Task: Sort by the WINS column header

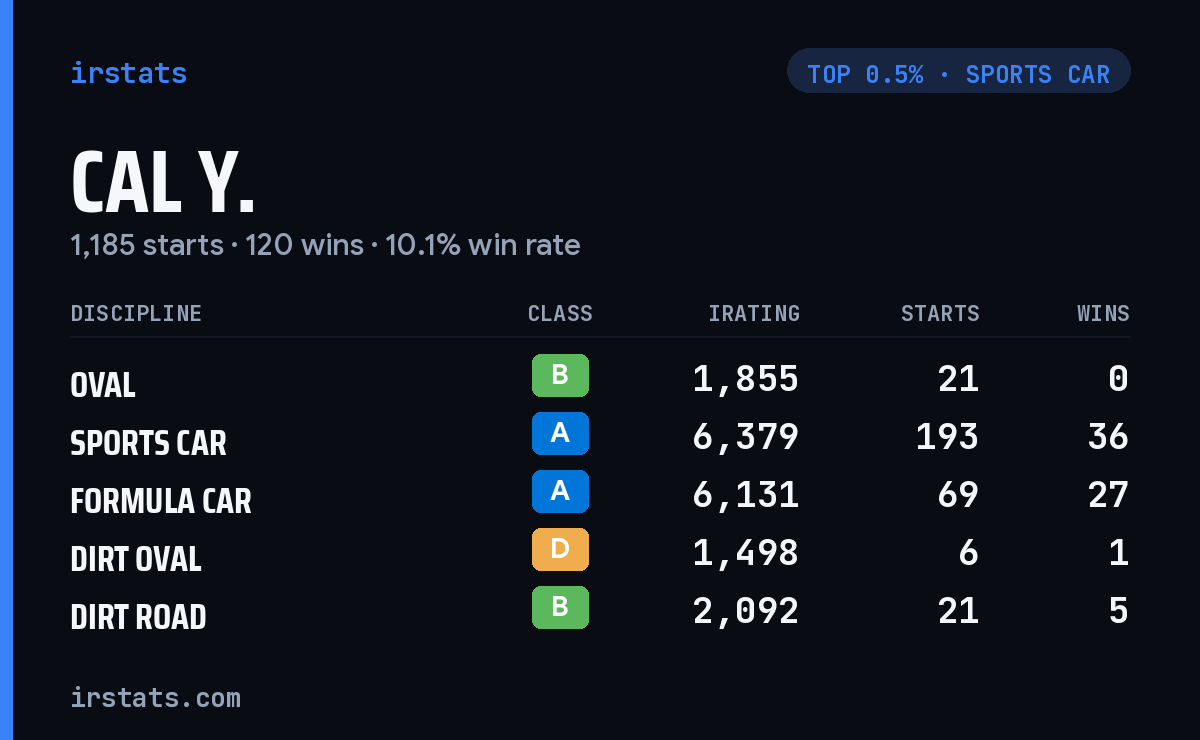Action: (x=1103, y=314)
